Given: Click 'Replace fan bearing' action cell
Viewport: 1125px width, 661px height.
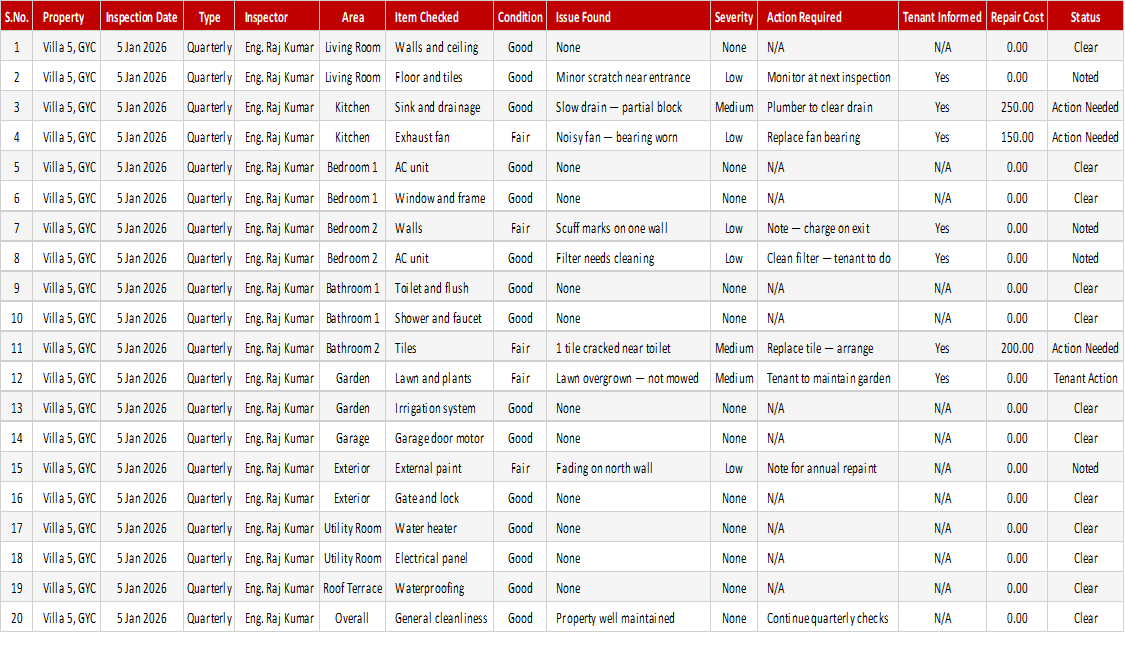Looking at the screenshot, I should 827,137.
